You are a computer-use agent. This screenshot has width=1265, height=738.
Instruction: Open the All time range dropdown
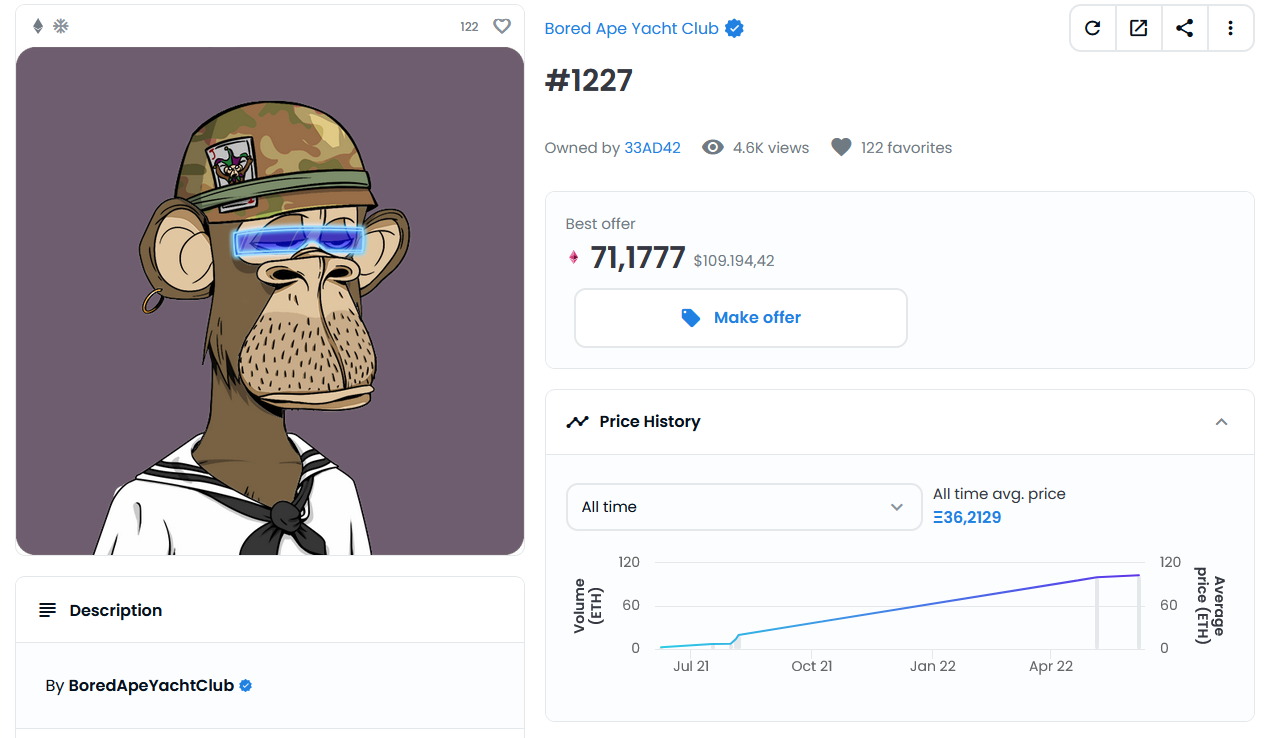click(744, 507)
